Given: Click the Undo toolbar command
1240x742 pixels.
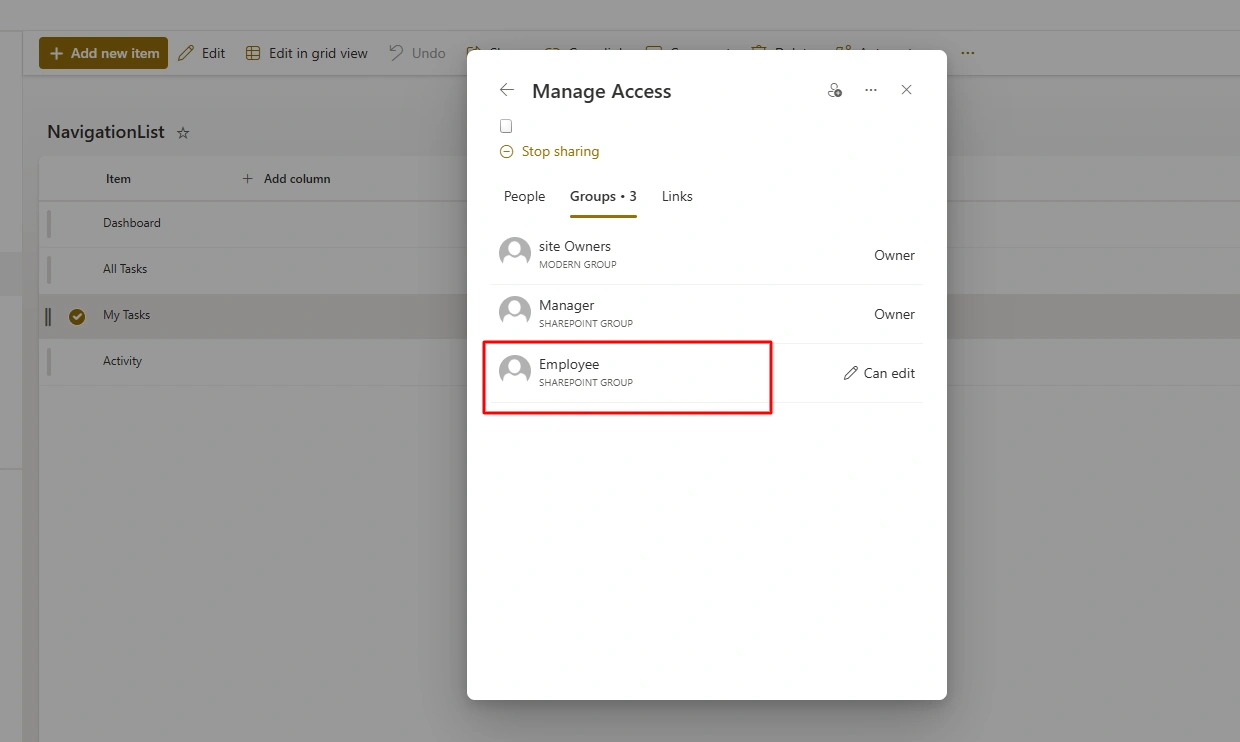Looking at the screenshot, I should point(417,53).
